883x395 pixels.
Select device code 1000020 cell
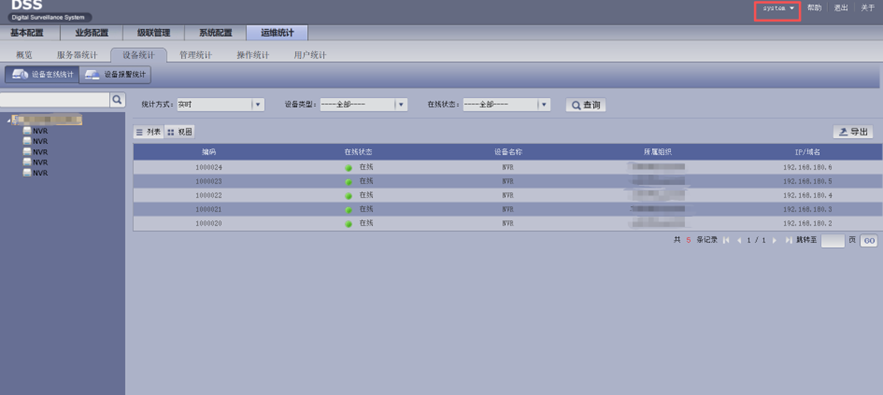point(209,224)
